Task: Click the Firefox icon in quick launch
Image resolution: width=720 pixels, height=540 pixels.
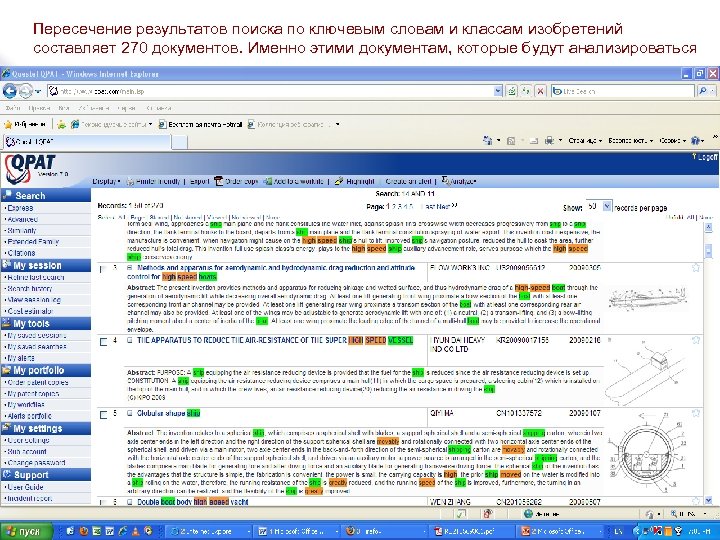Action: [84, 531]
